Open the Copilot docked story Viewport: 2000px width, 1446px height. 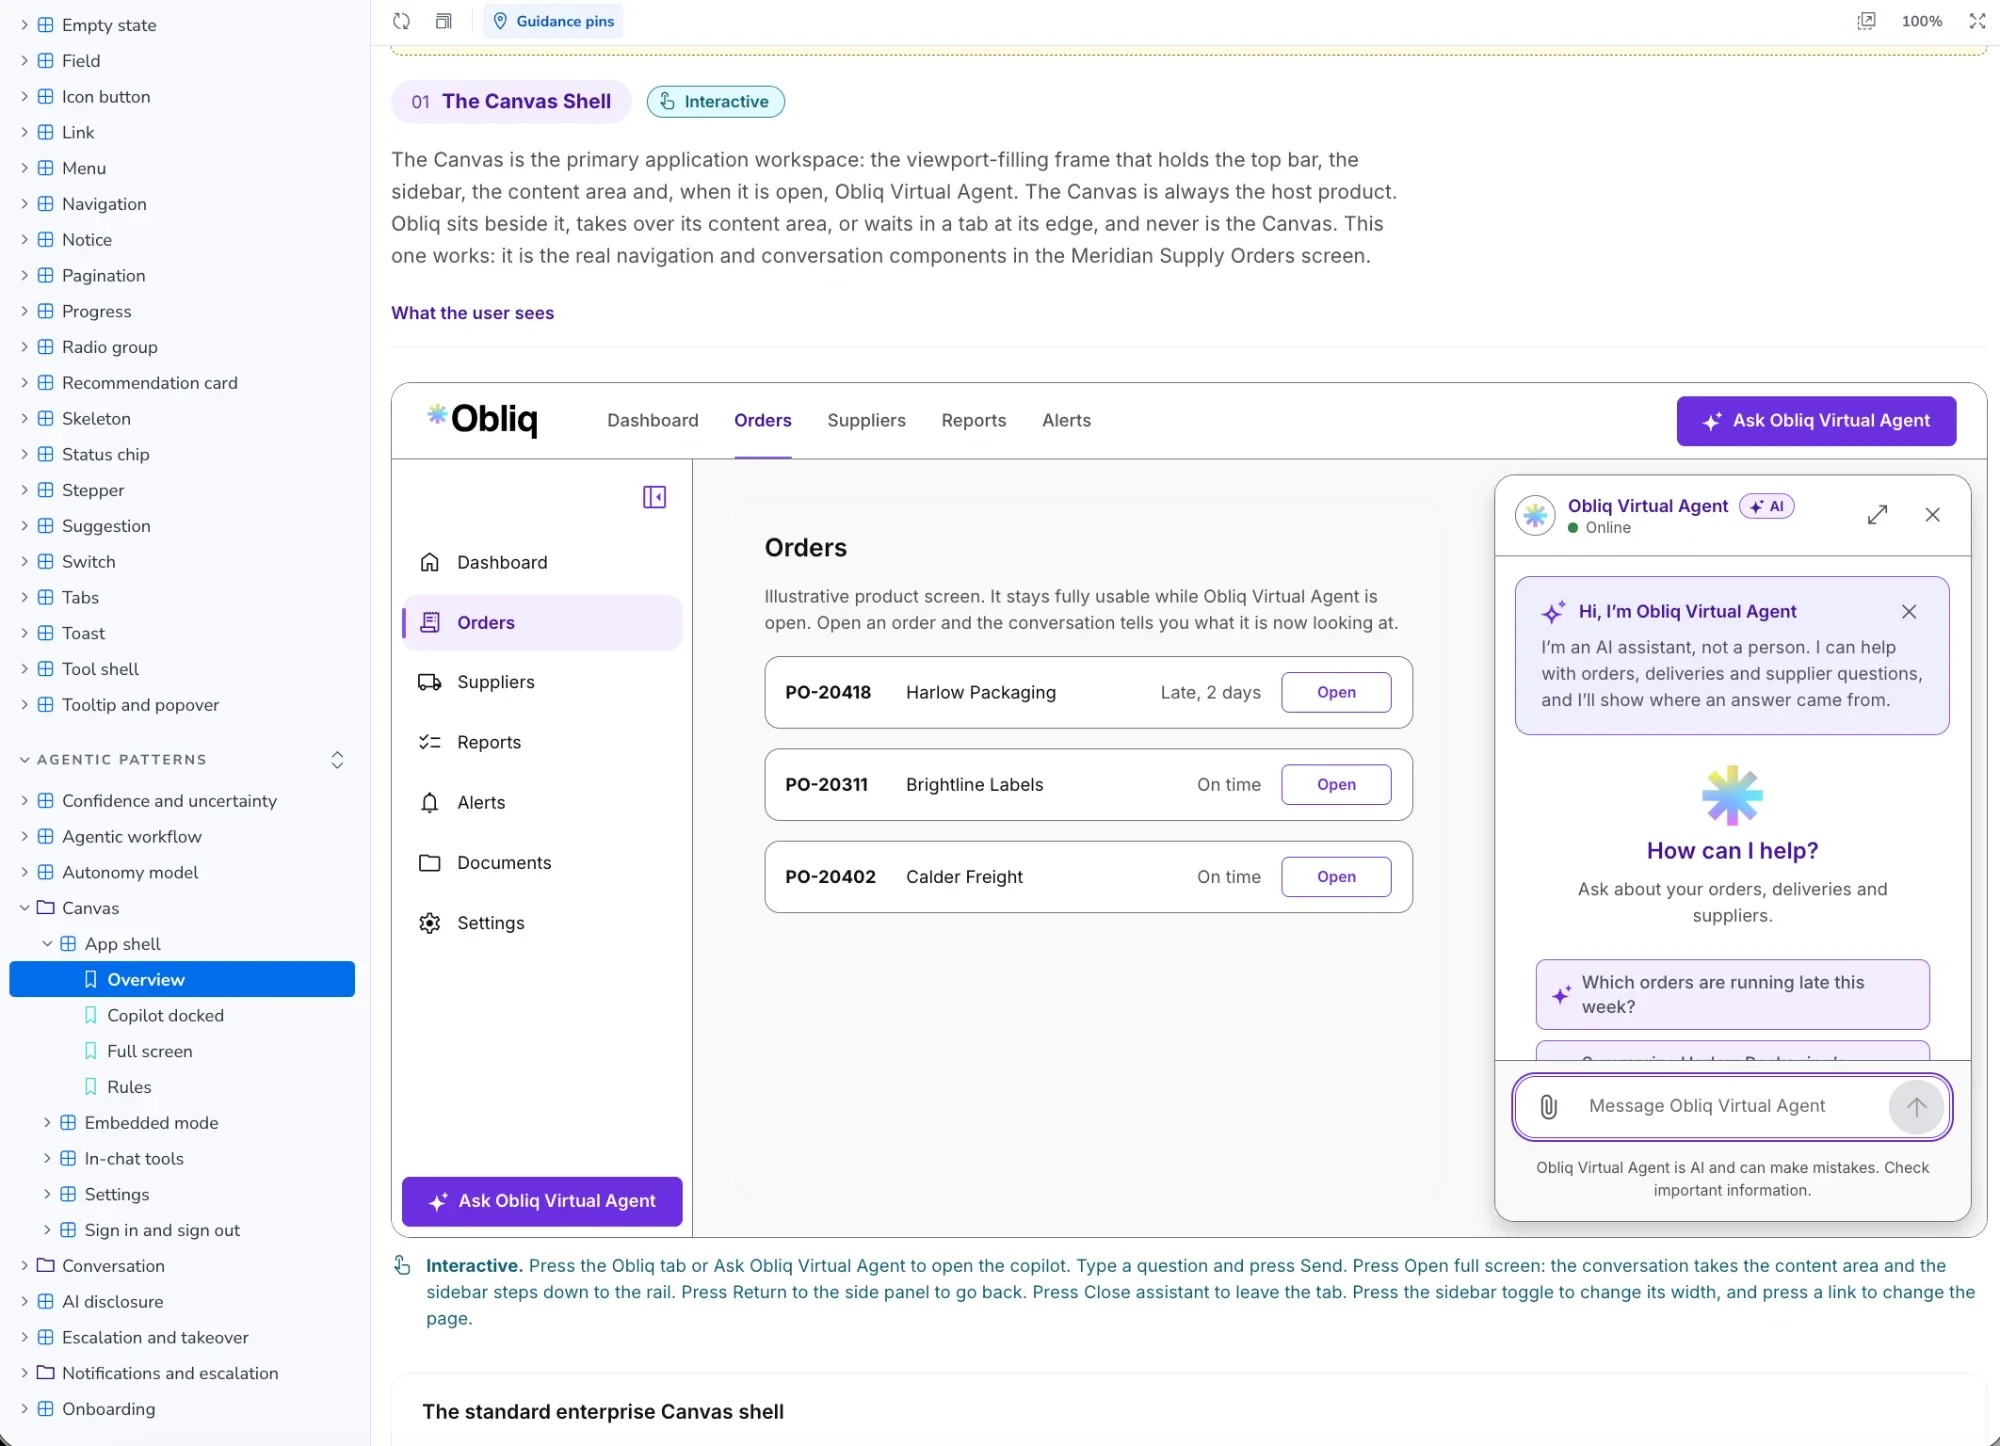tap(165, 1016)
